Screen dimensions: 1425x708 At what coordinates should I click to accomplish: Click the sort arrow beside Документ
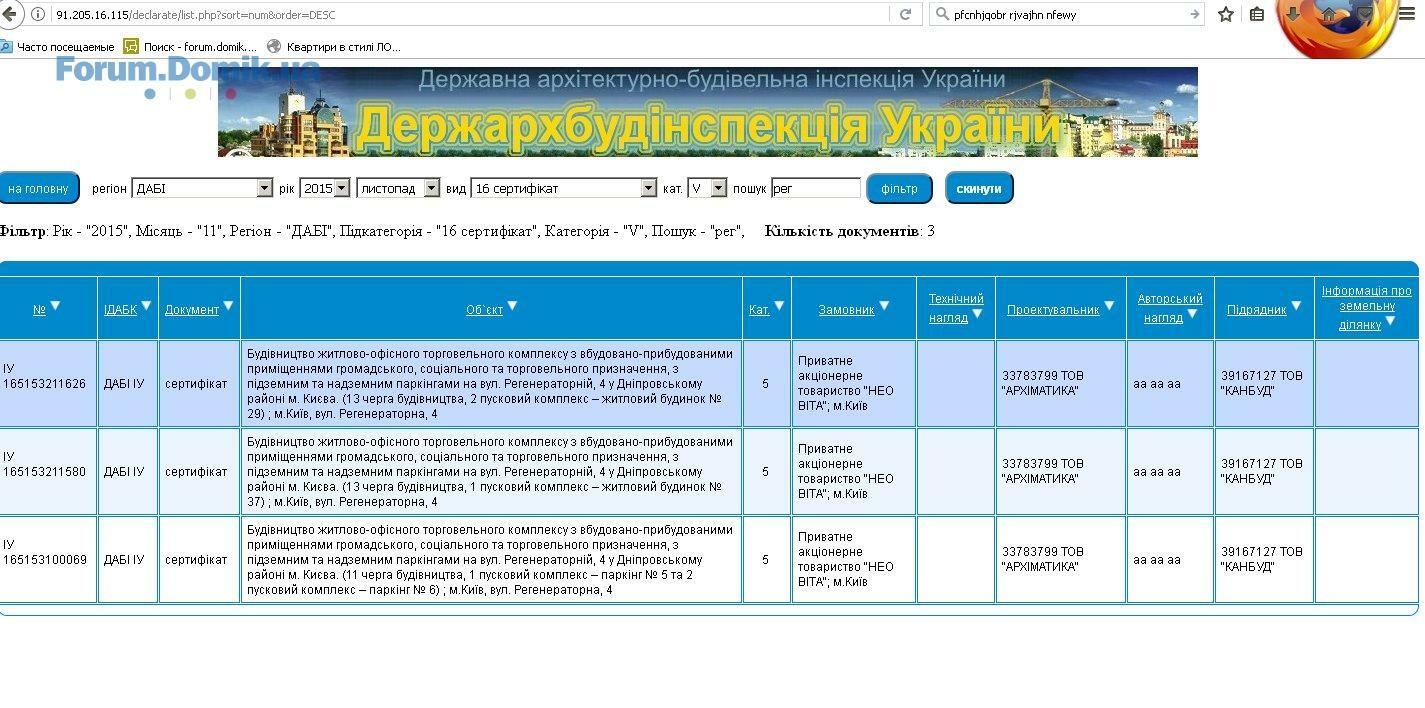pyautogui.click(x=228, y=306)
